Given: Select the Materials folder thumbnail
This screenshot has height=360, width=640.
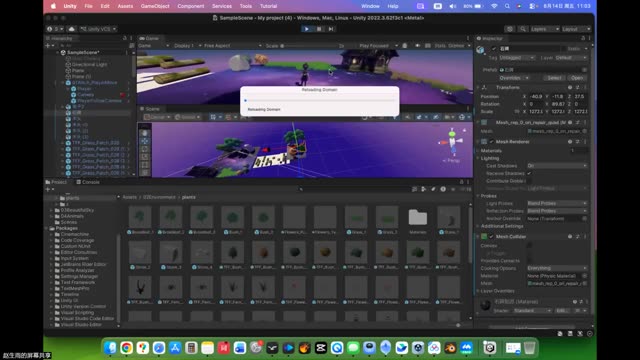Looking at the screenshot, I should coord(418,218).
